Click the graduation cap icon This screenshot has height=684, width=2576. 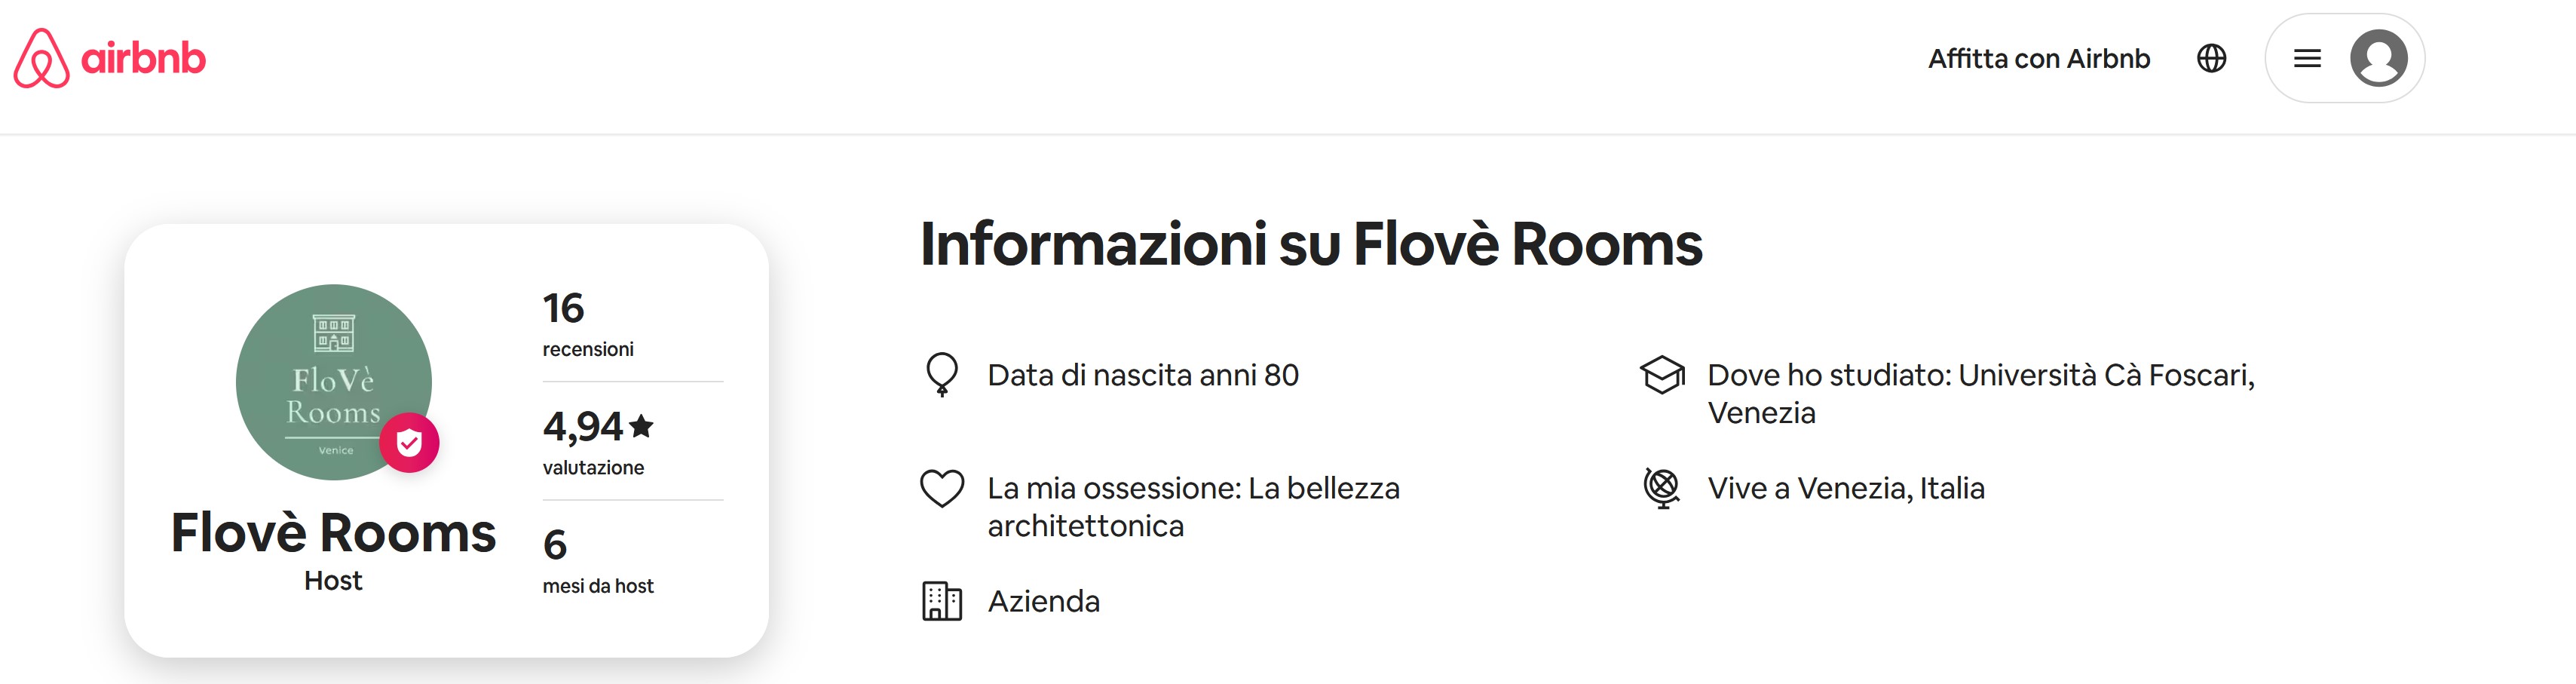pyautogui.click(x=1662, y=375)
